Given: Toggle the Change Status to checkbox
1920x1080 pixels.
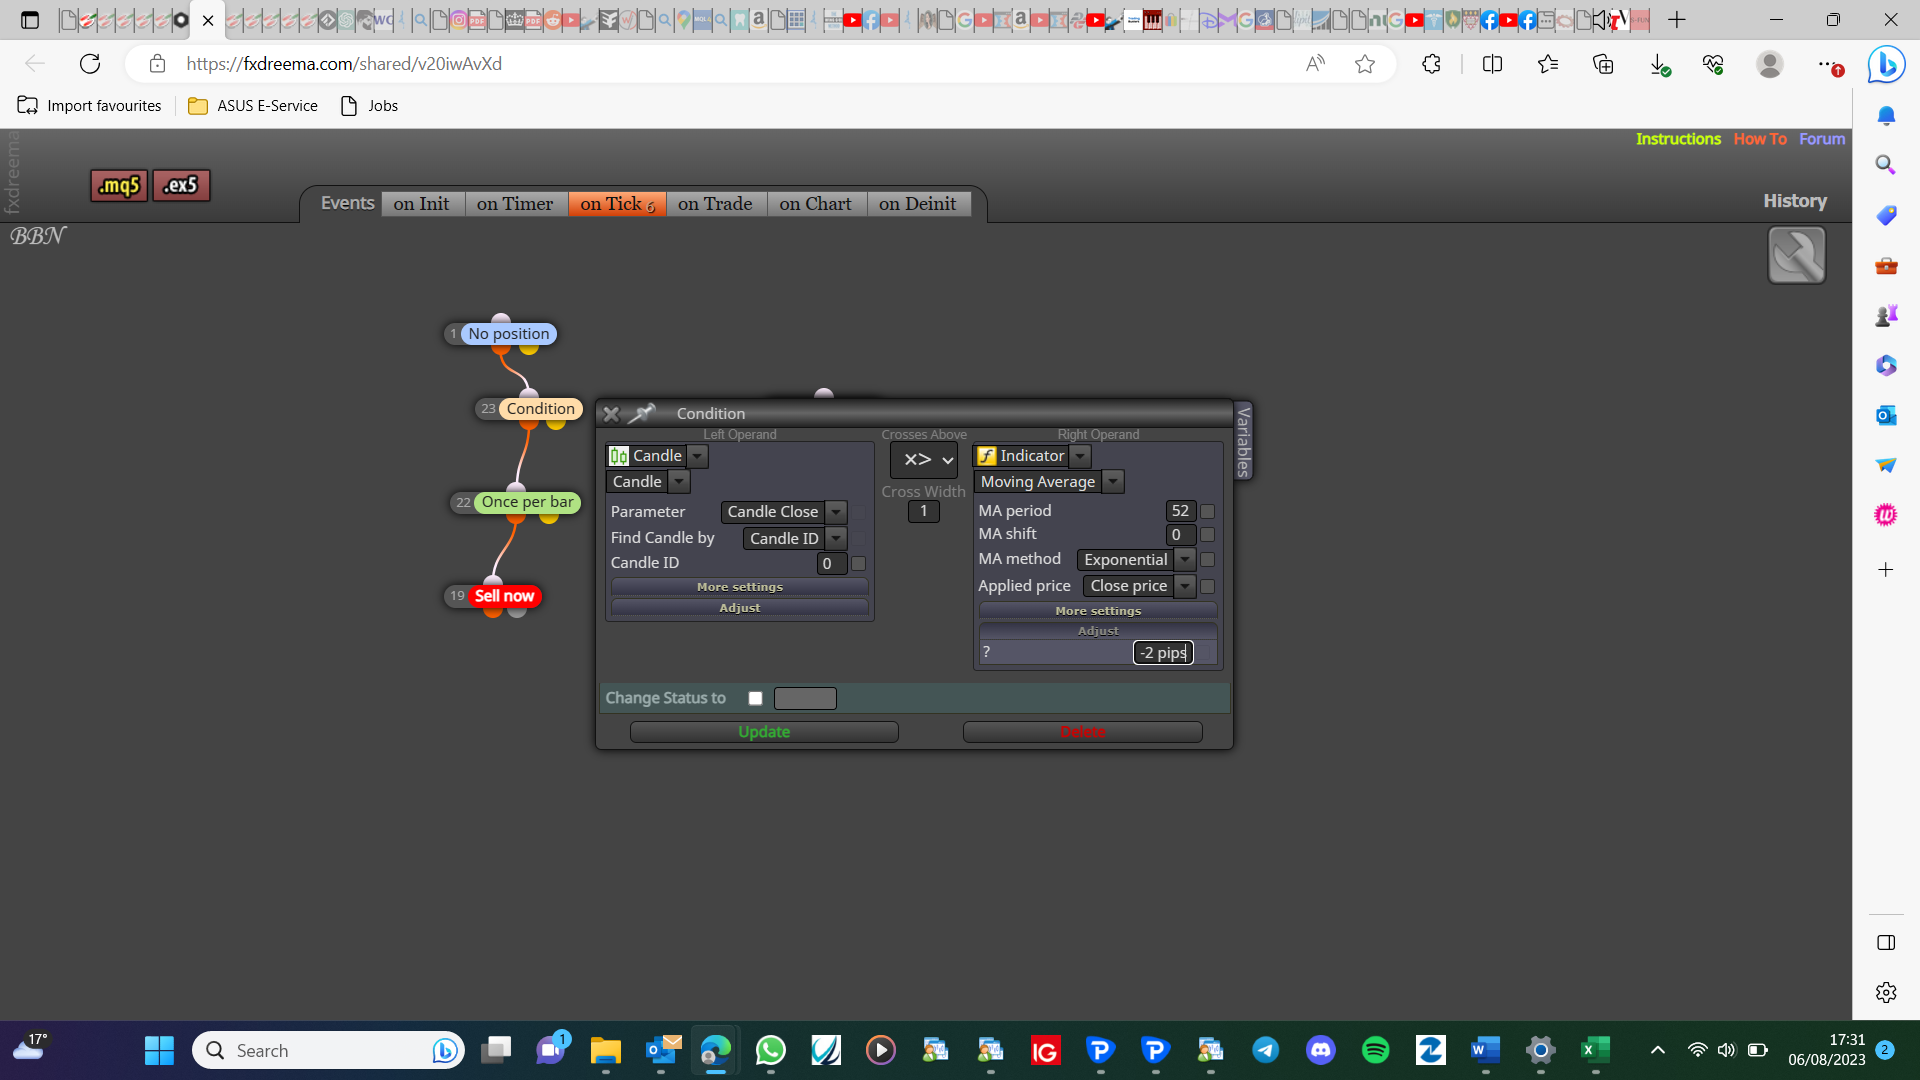Looking at the screenshot, I should point(756,698).
